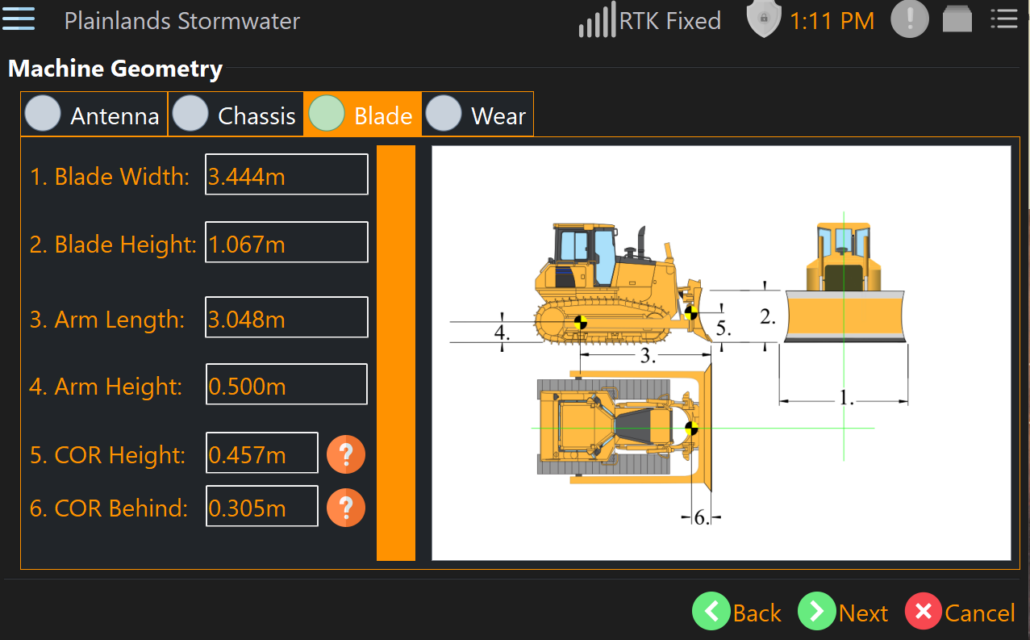
Task: Edit the Blade Height value field
Action: pos(286,243)
